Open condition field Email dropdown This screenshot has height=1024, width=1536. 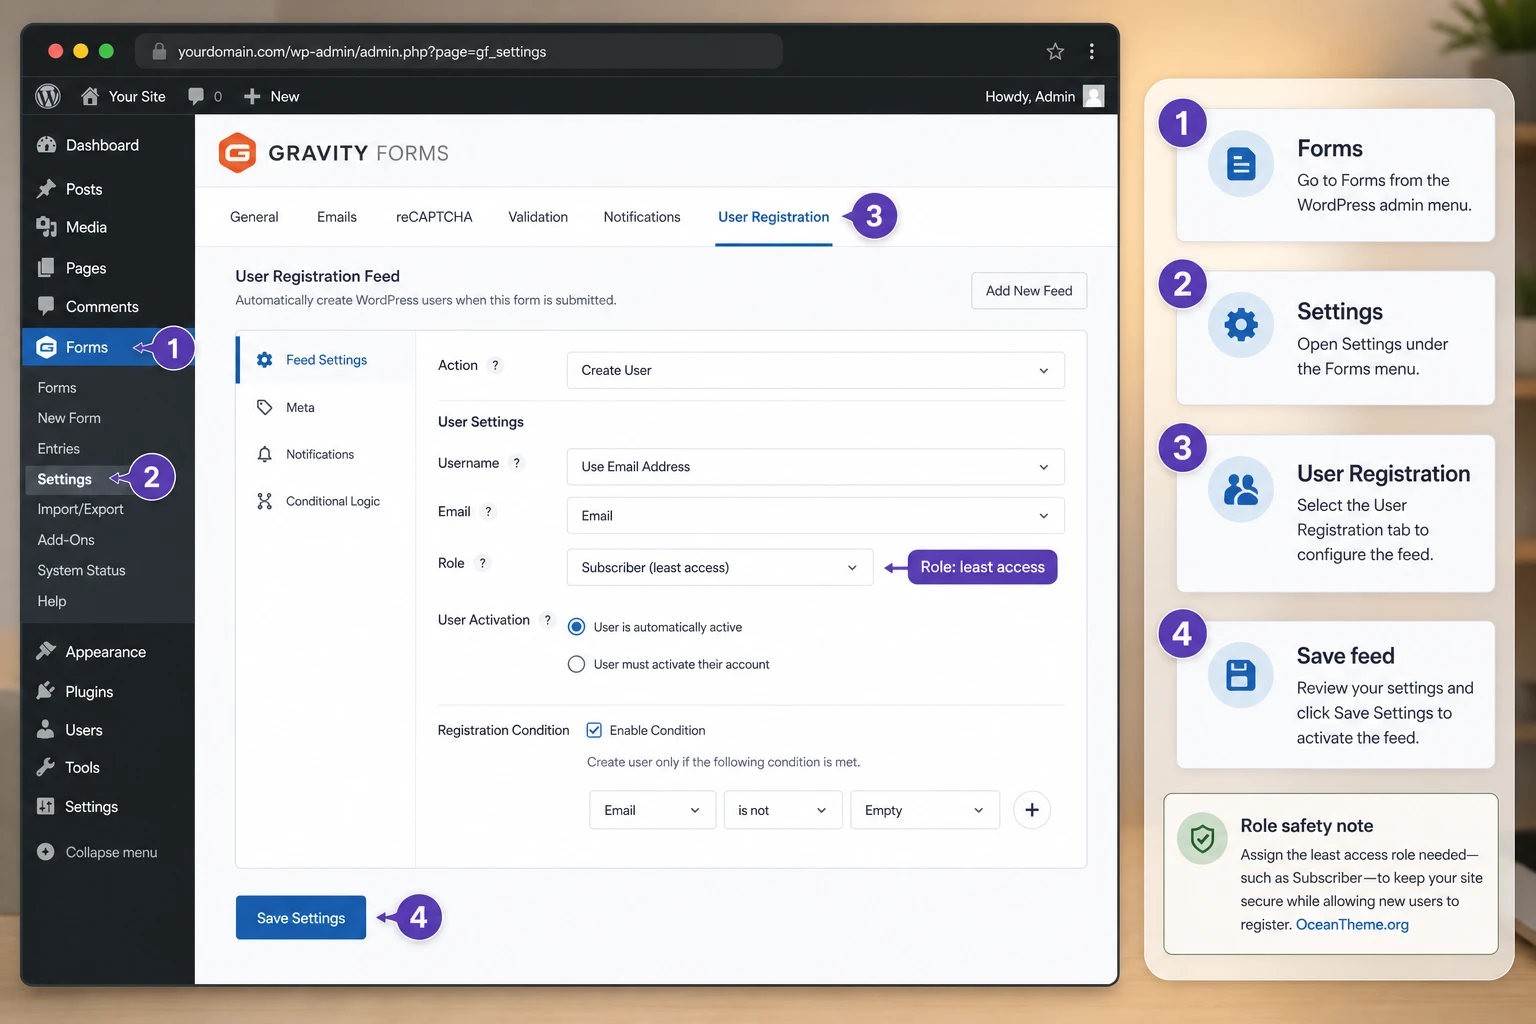[652, 810]
